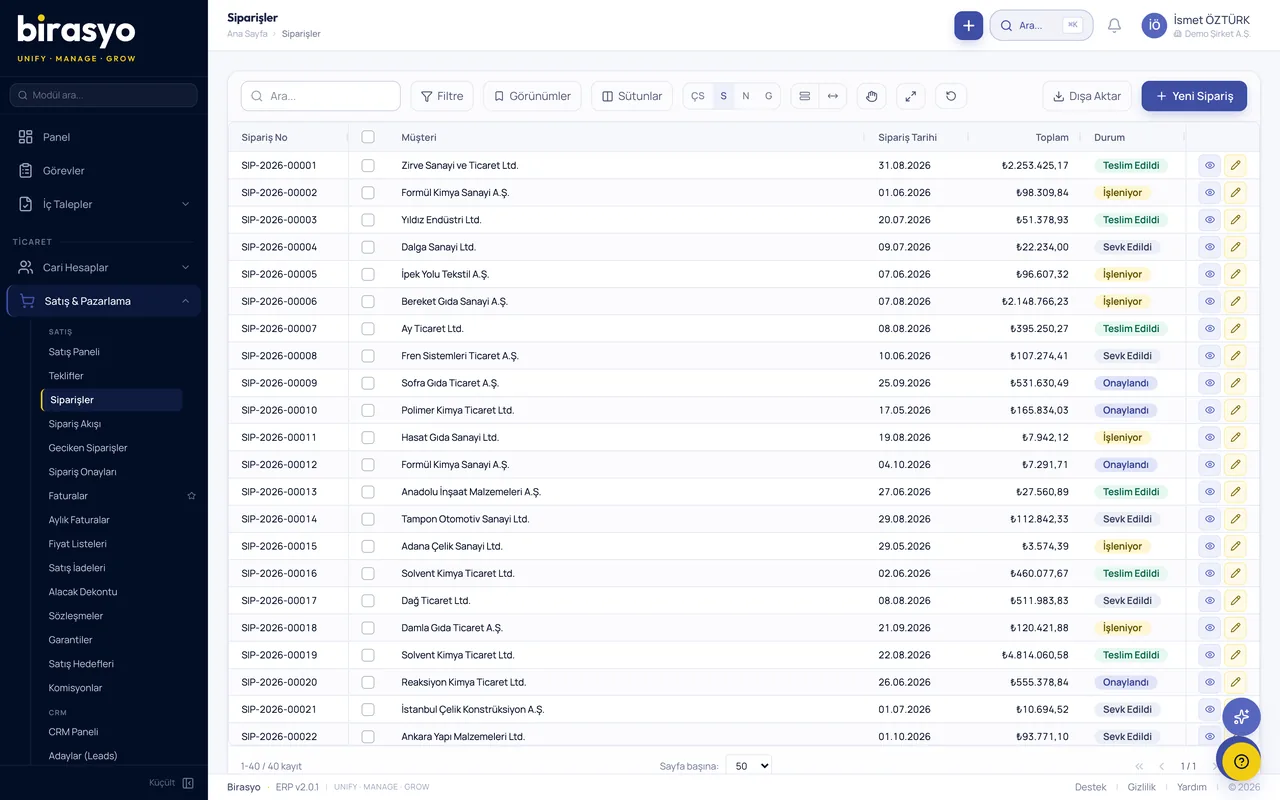Click the Modül ara sidebar search box
This screenshot has height=800, width=1280.
click(104, 95)
